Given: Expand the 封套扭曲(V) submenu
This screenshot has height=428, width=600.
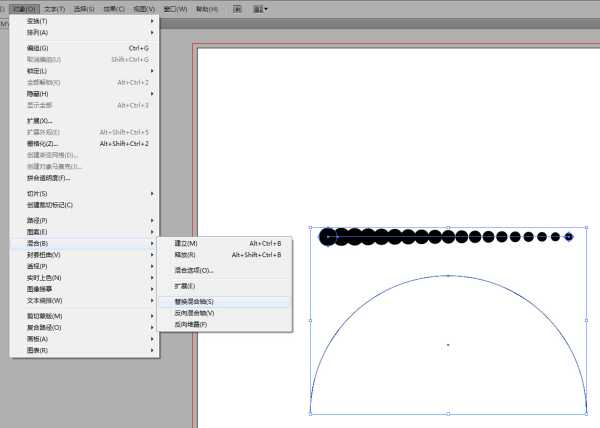Looking at the screenshot, I should [x=44, y=254].
